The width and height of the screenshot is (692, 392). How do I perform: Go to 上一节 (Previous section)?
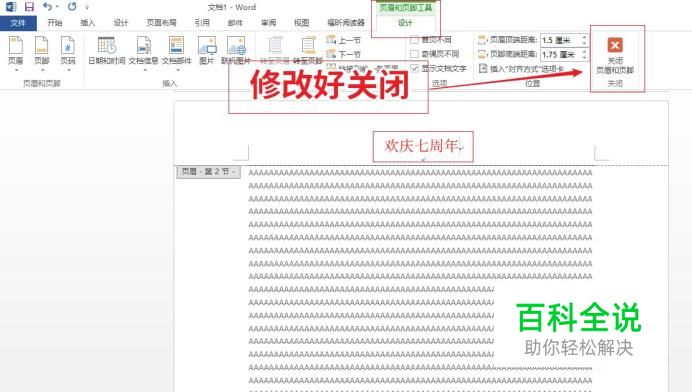pos(343,40)
